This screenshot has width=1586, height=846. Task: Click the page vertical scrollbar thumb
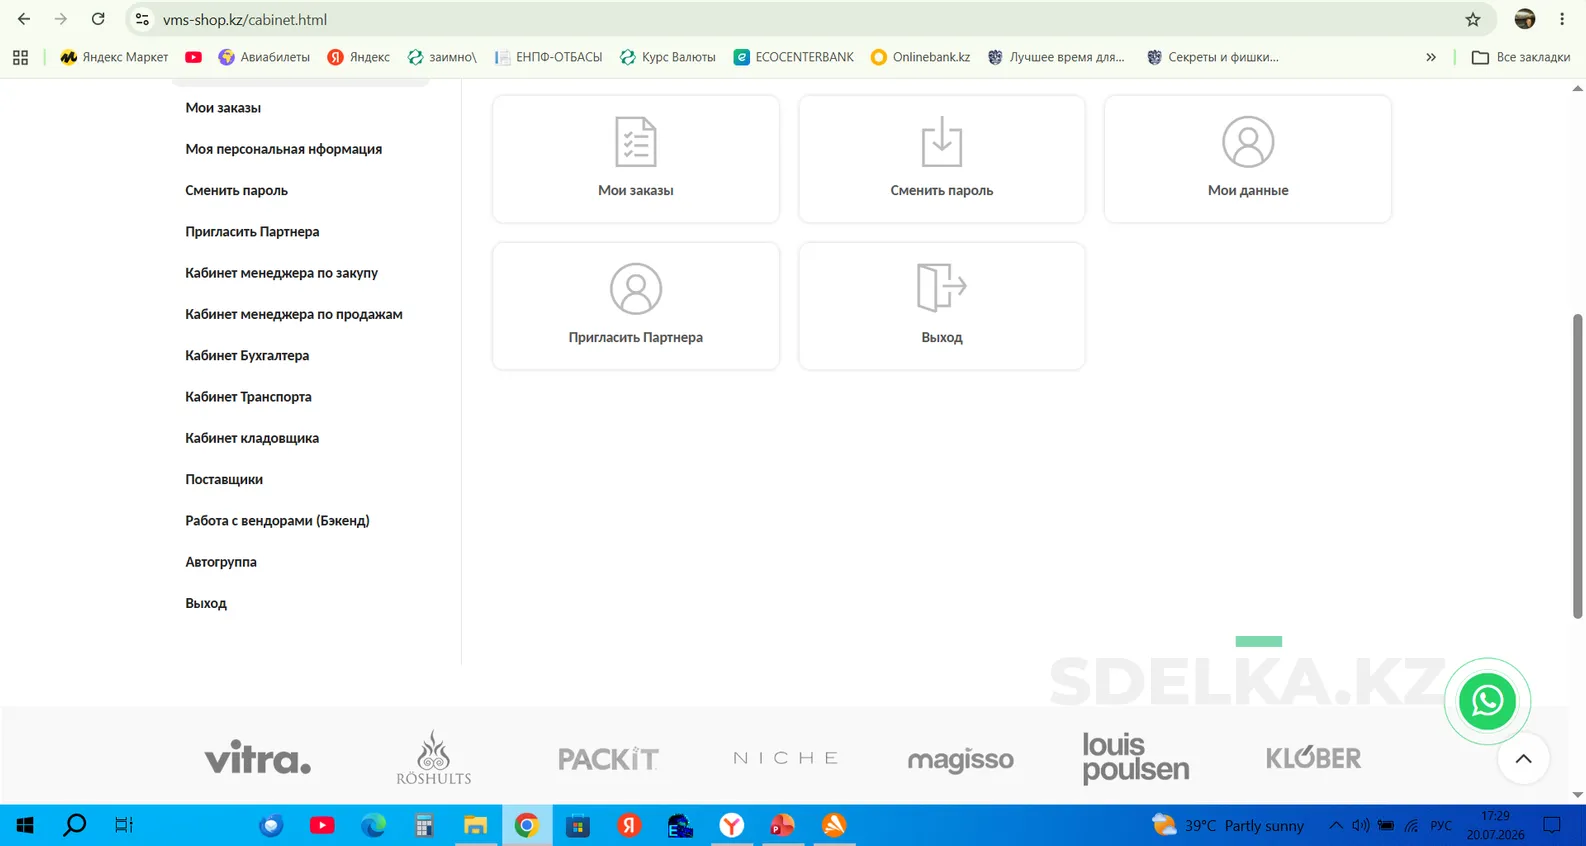[1578, 467]
